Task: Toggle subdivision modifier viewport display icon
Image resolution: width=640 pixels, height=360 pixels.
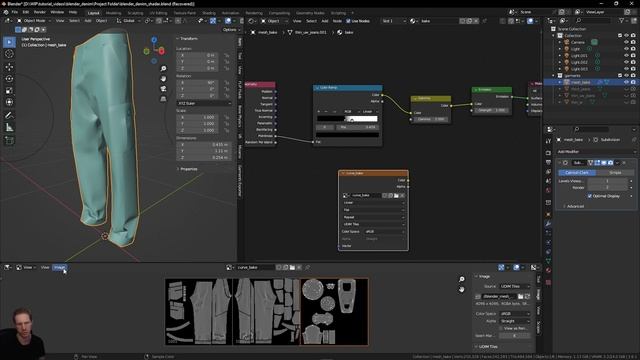Action: click(604, 162)
